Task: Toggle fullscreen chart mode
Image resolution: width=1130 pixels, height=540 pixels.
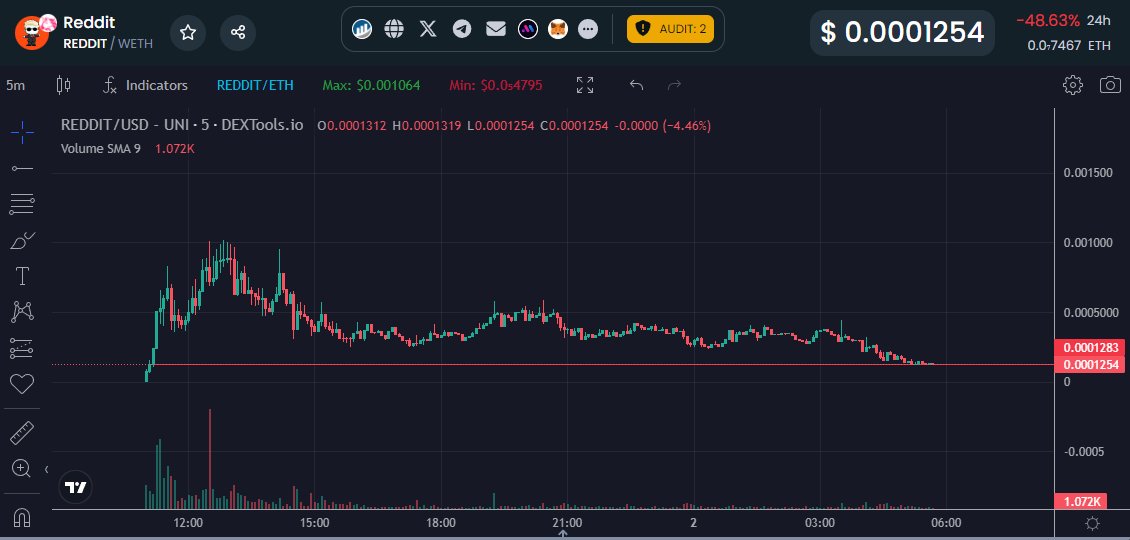Action: [x=585, y=85]
